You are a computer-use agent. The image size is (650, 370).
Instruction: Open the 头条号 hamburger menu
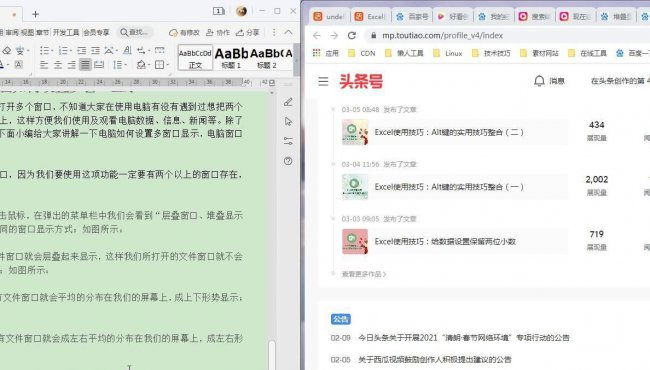click(x=323, y=81)
